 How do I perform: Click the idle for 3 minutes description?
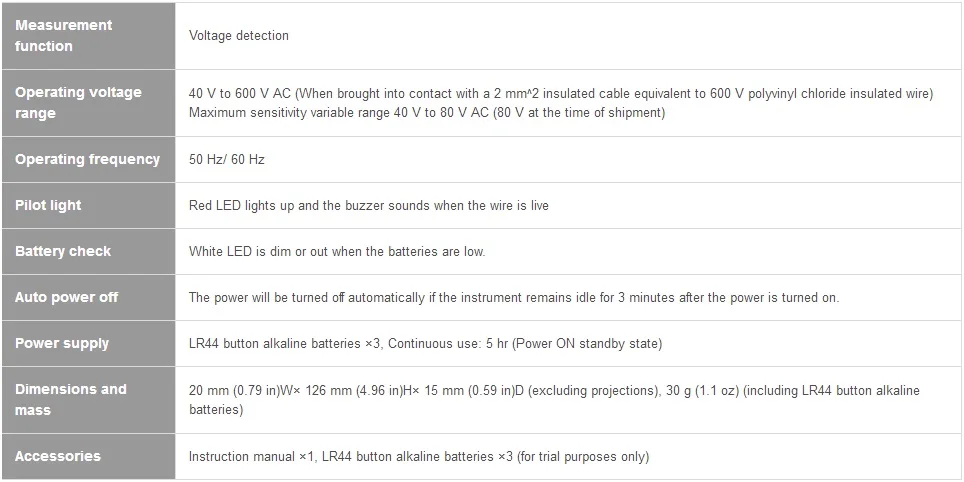(x=514, y=298)
